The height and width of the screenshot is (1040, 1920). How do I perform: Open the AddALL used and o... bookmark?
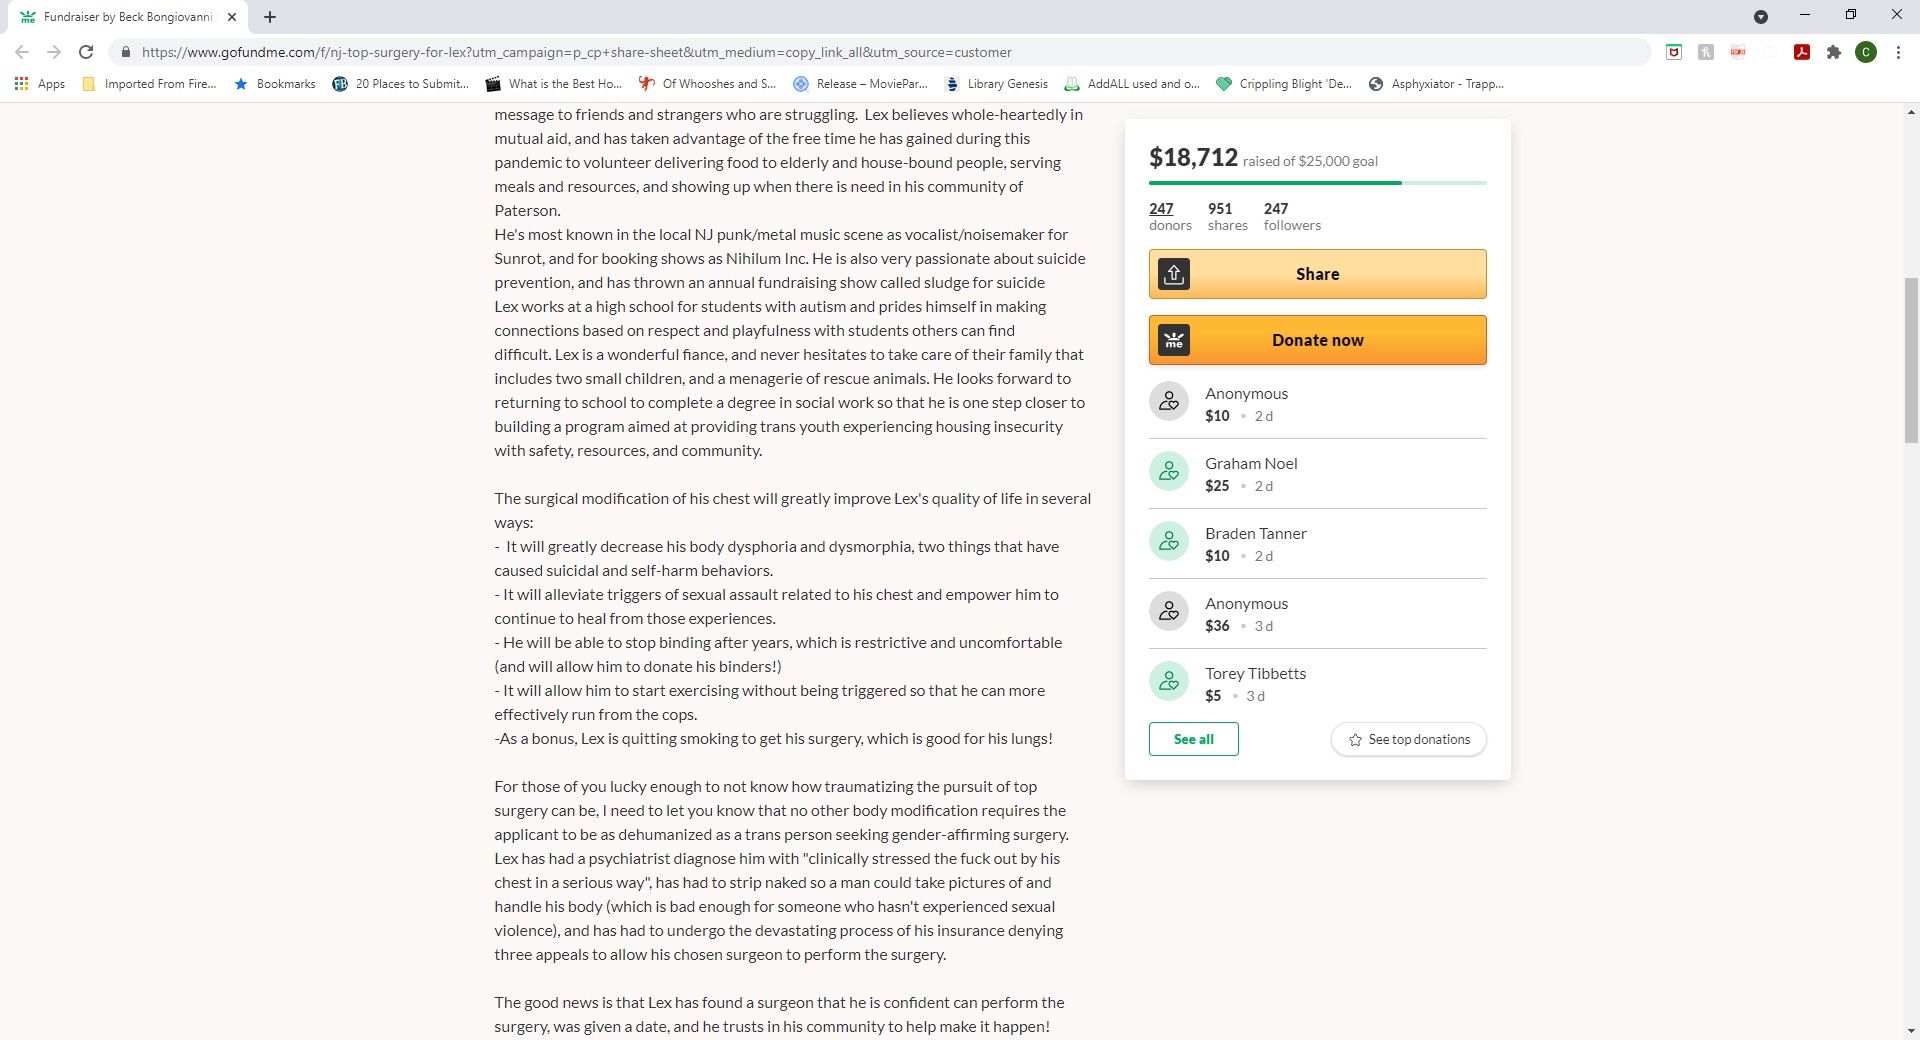tap(1132, 84)
